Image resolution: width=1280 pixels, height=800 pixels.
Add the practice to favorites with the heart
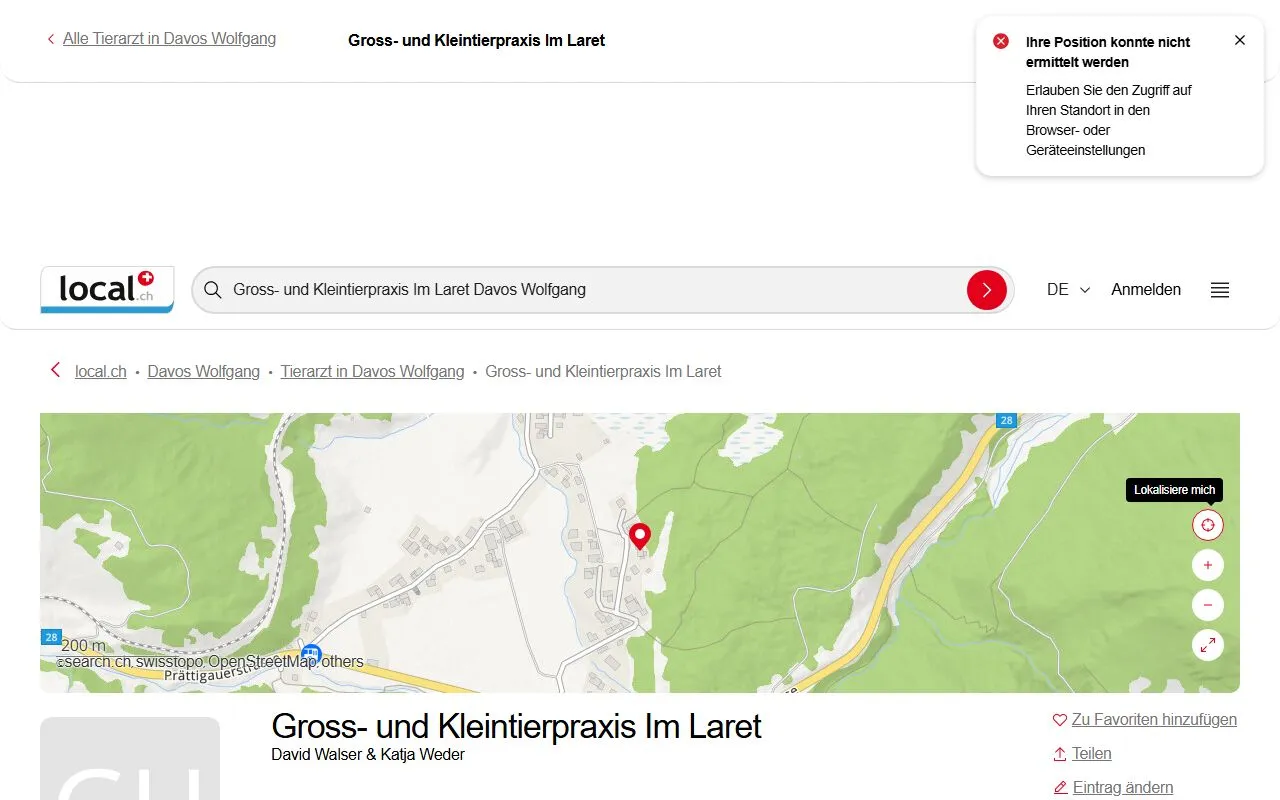[x=1059, y=719]
